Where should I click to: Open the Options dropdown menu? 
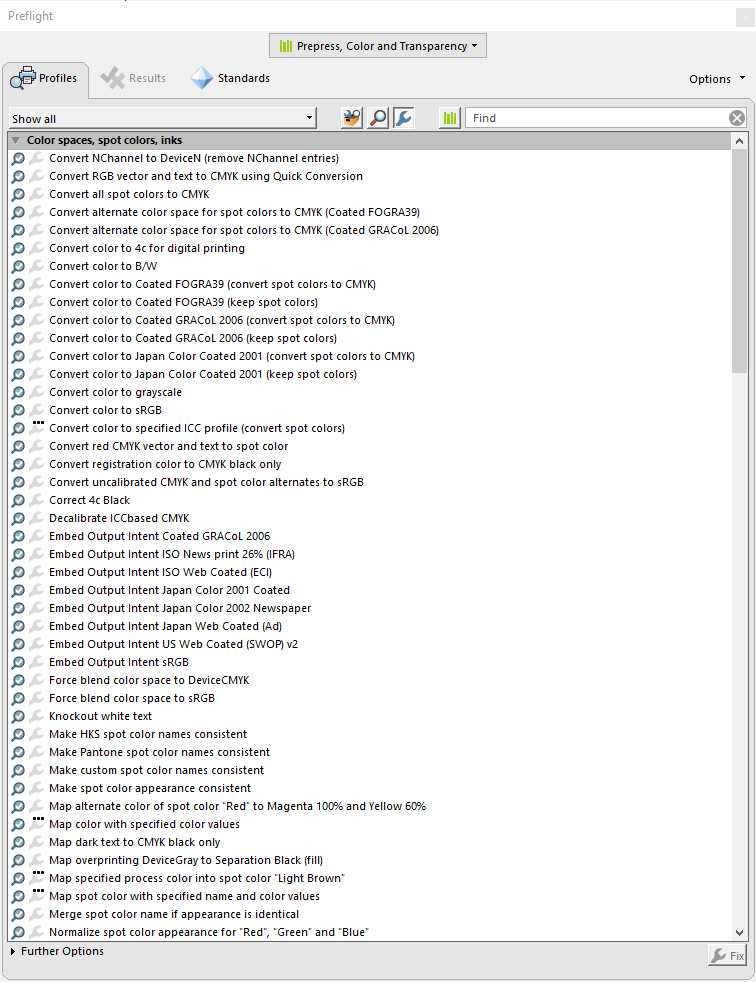point(717,79)
